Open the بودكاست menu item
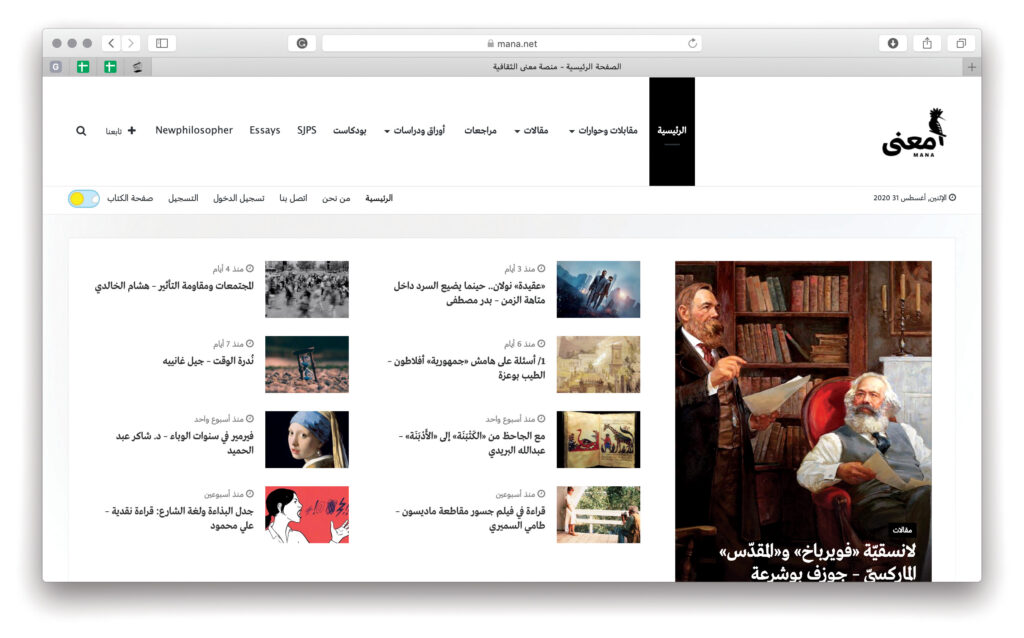The width and height of the screenshot is (1024, 638). (350, 131)
